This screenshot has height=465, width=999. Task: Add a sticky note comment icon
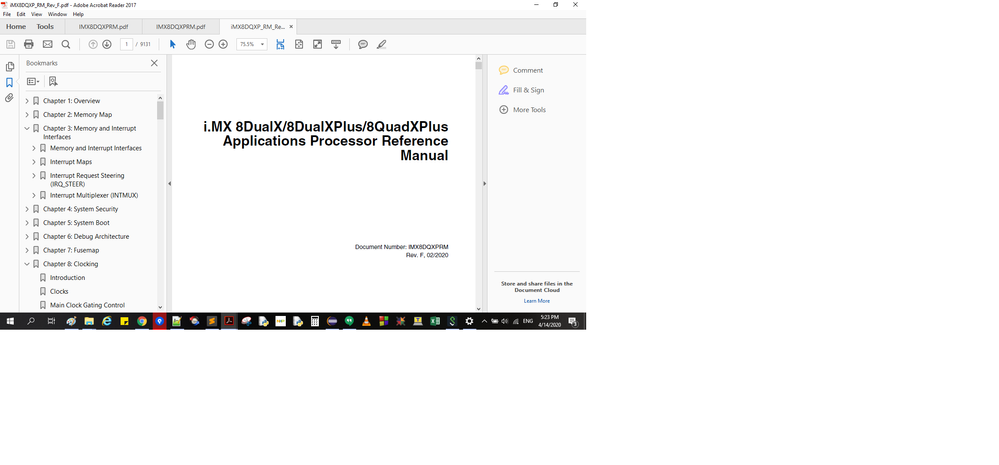[363, 44]
